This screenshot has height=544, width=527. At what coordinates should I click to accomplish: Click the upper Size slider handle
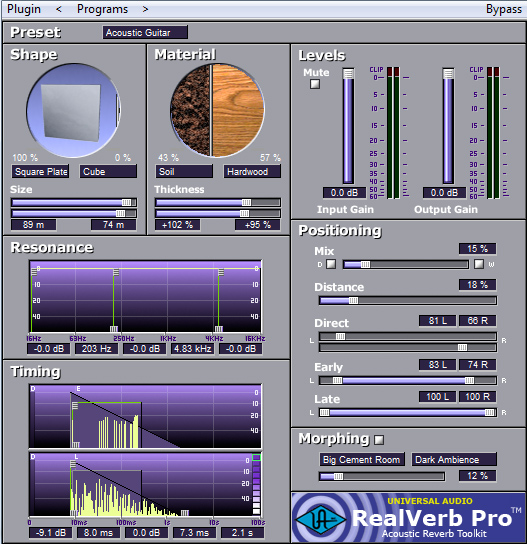[x=126, y=202]
